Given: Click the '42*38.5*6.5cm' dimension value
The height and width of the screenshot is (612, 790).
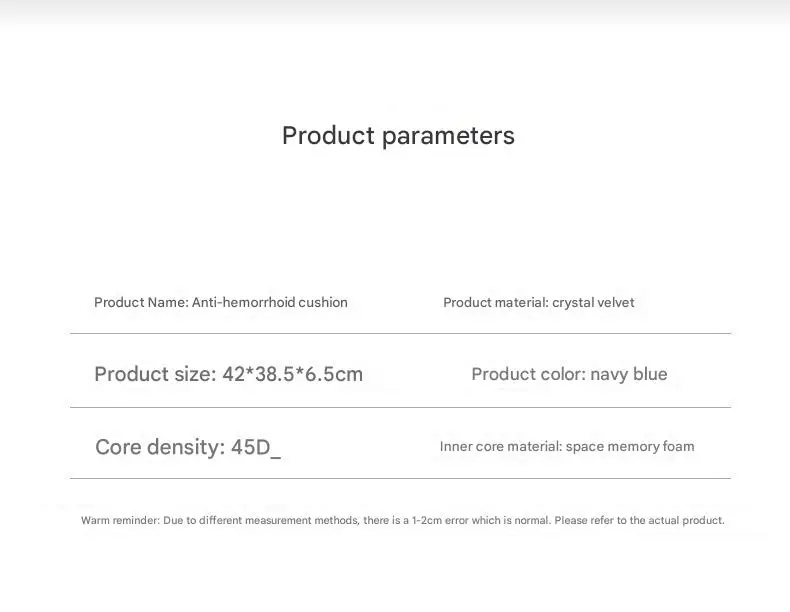Looking at the screenshot, I should (x=293, y=374).
